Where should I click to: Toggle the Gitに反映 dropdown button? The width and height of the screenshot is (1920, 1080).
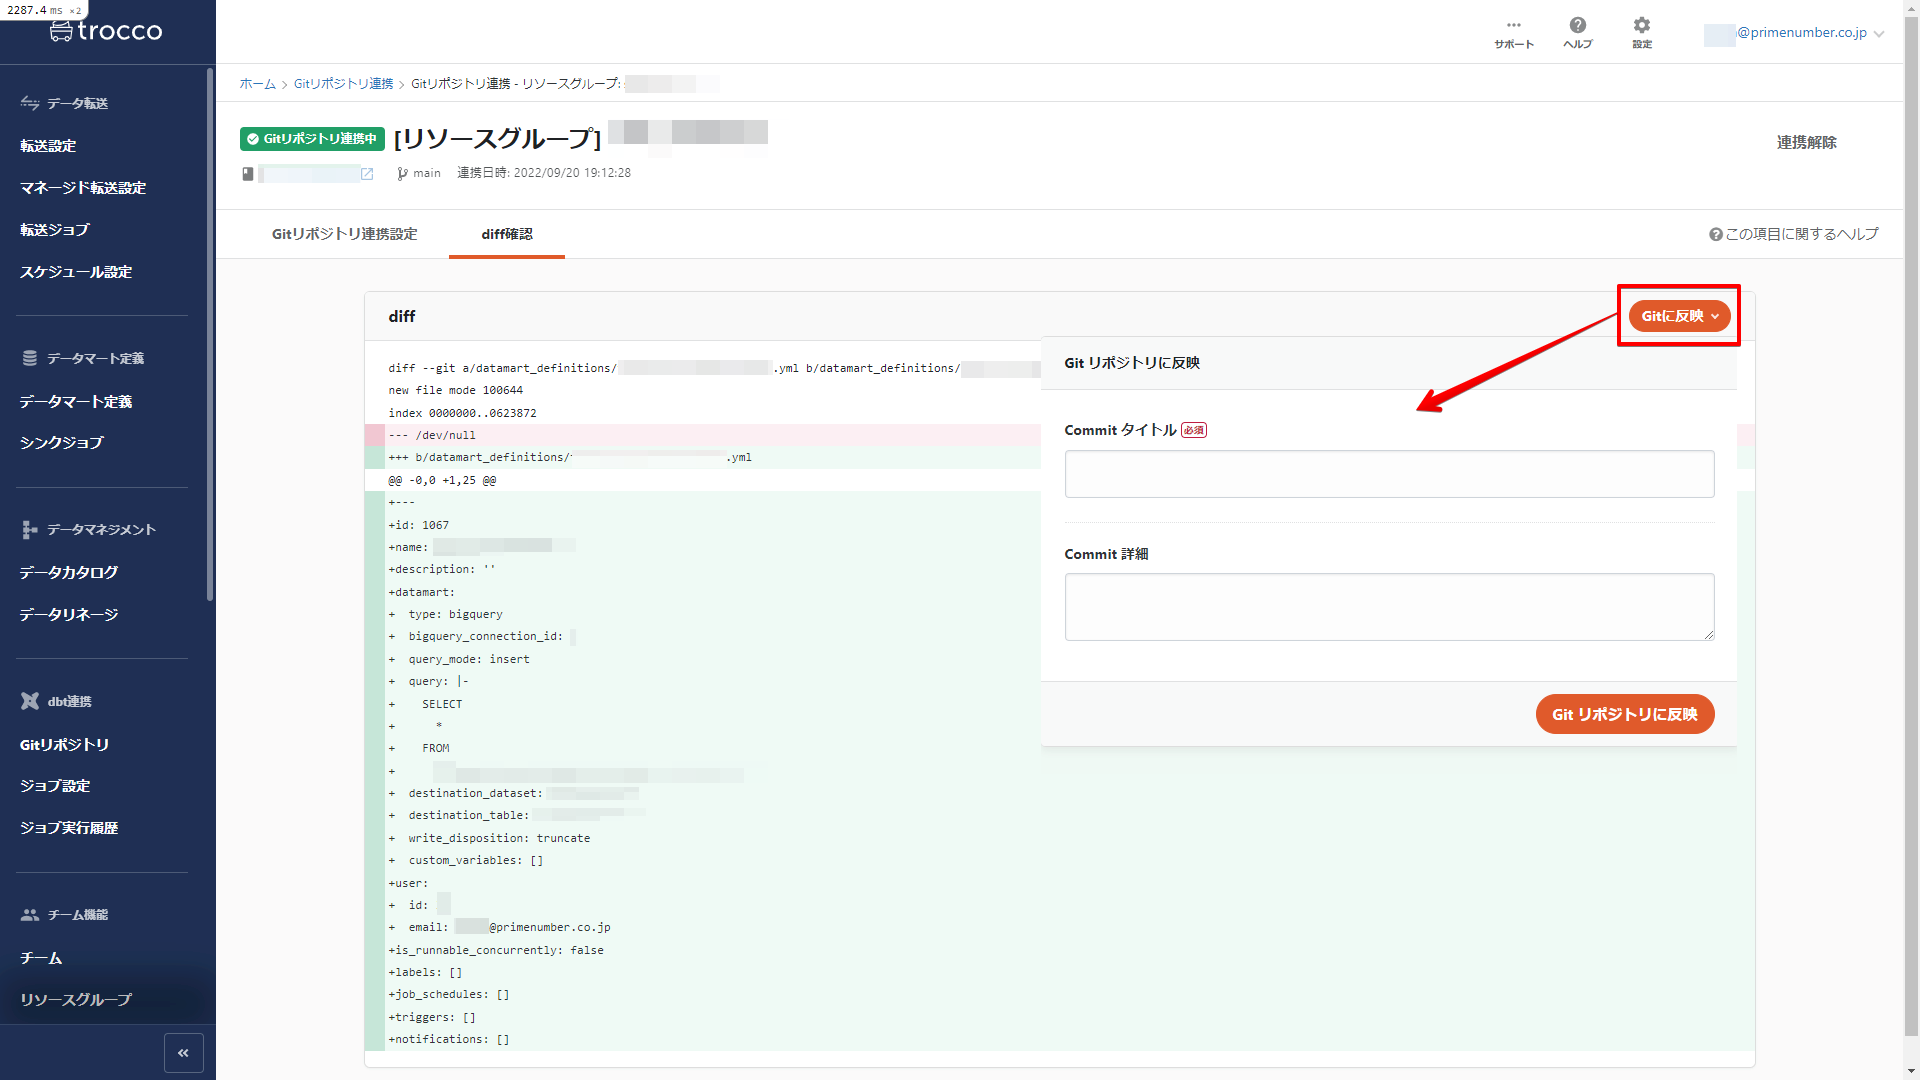[1679, 316]
